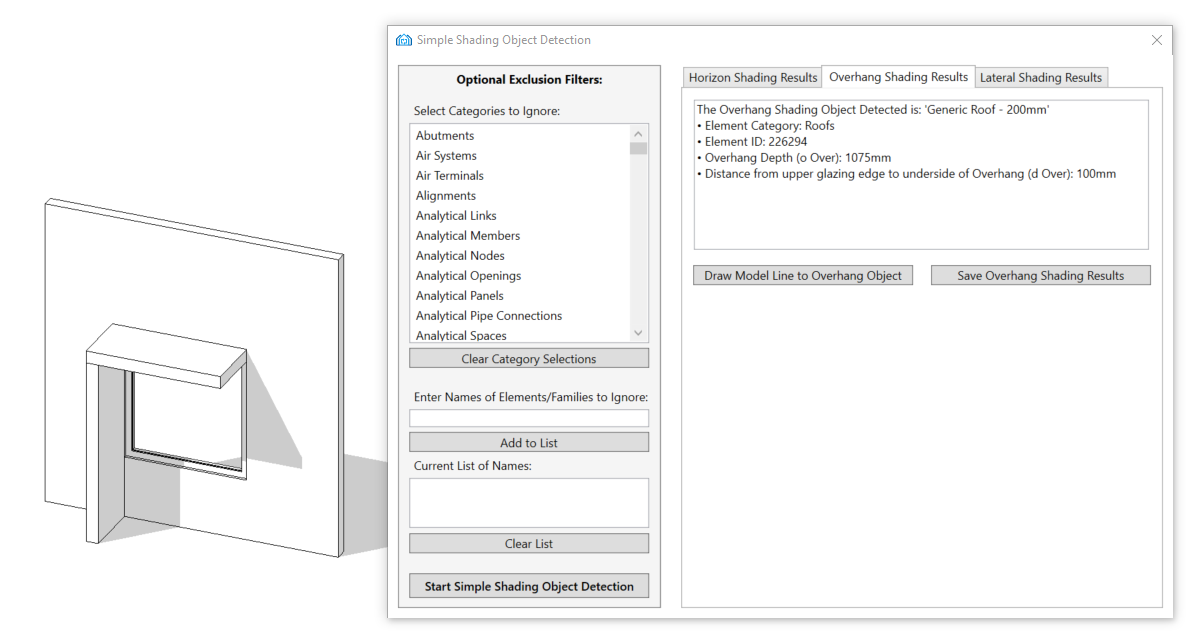Open the Lateral Shading Results tab
The image size is (1196, 640).
(1040, 78)
